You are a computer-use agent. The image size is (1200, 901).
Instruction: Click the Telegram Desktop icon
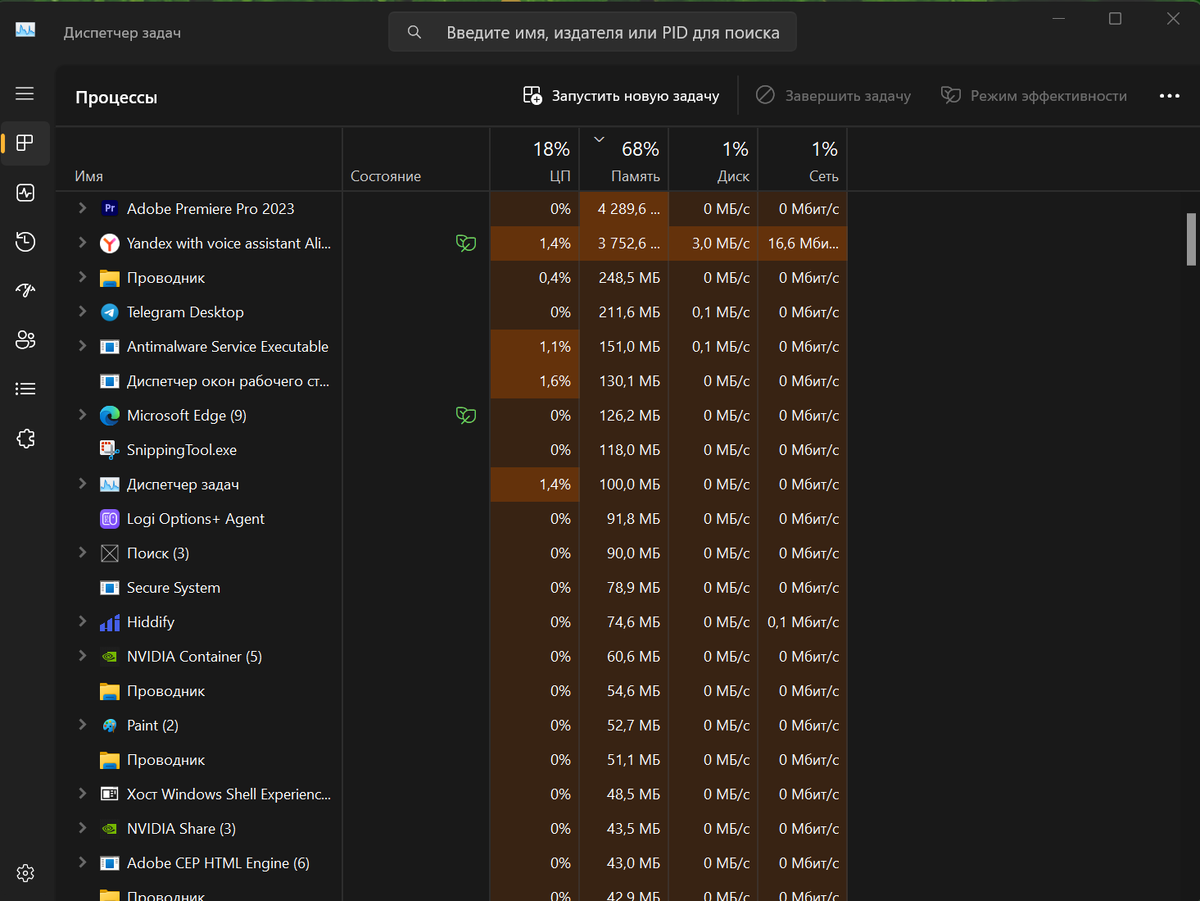click(110, 312)
